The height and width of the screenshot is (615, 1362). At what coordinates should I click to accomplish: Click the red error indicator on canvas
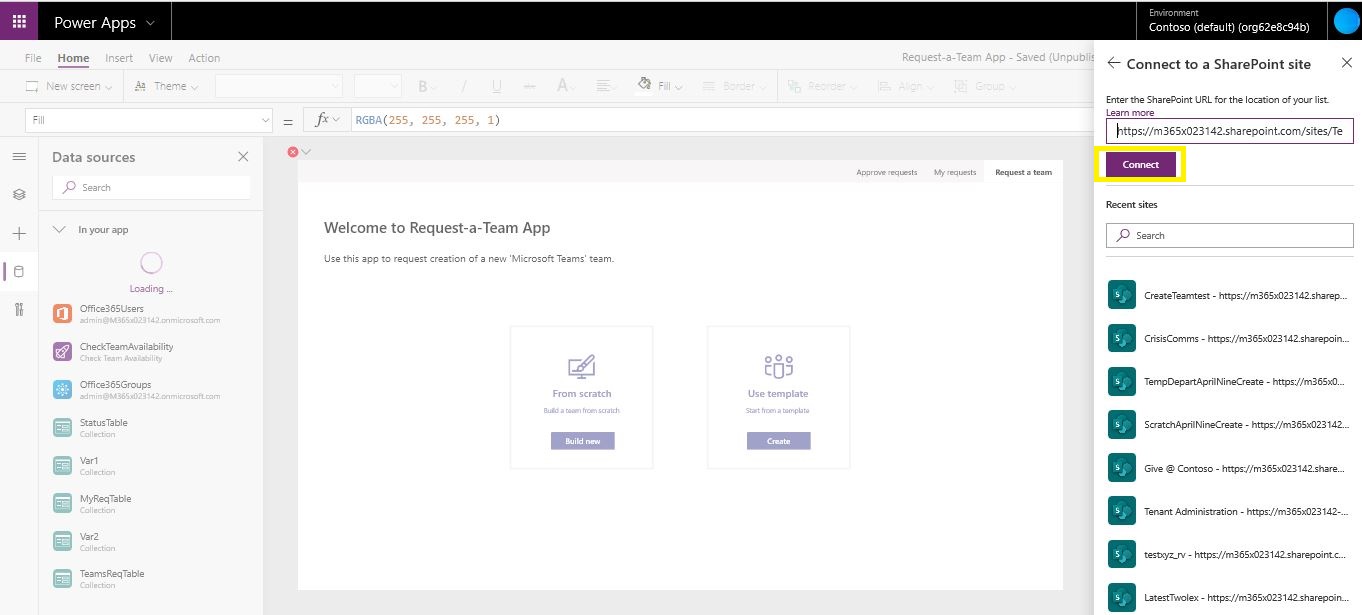point(293,152)
